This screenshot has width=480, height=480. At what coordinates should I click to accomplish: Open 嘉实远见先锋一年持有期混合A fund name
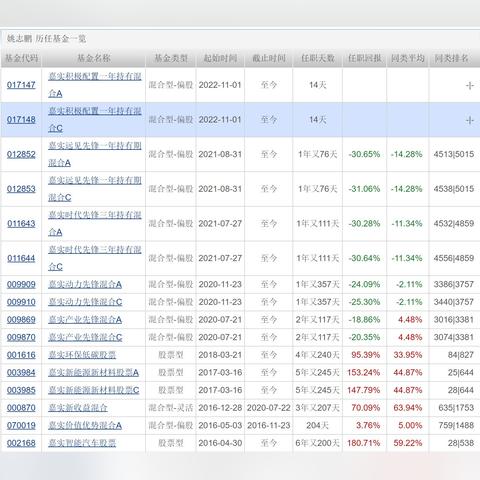click(x=95, y=154)
